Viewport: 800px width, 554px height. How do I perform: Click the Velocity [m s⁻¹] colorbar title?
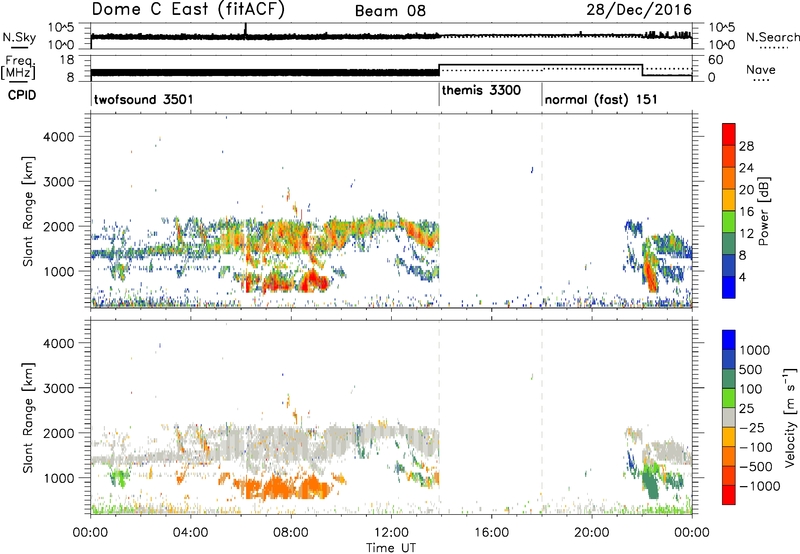coord(790,417)
